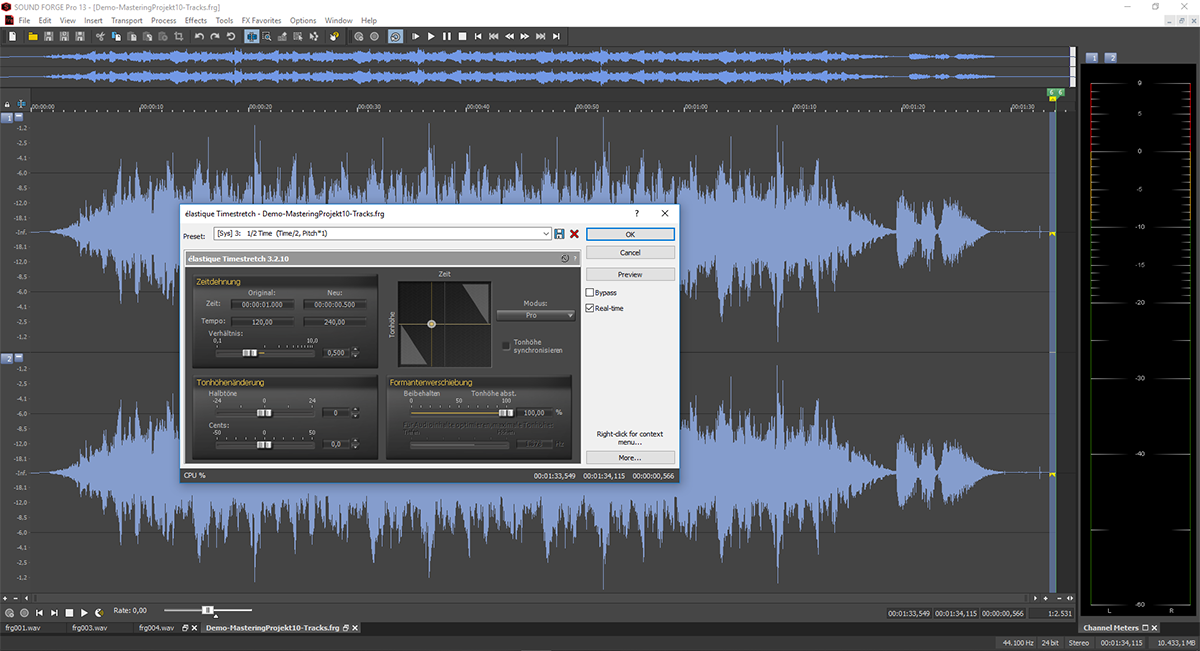This screenshot has width=1200, height=651.
Task: Click OK in the Timestretch dialog
Action: tap(630, 234)
